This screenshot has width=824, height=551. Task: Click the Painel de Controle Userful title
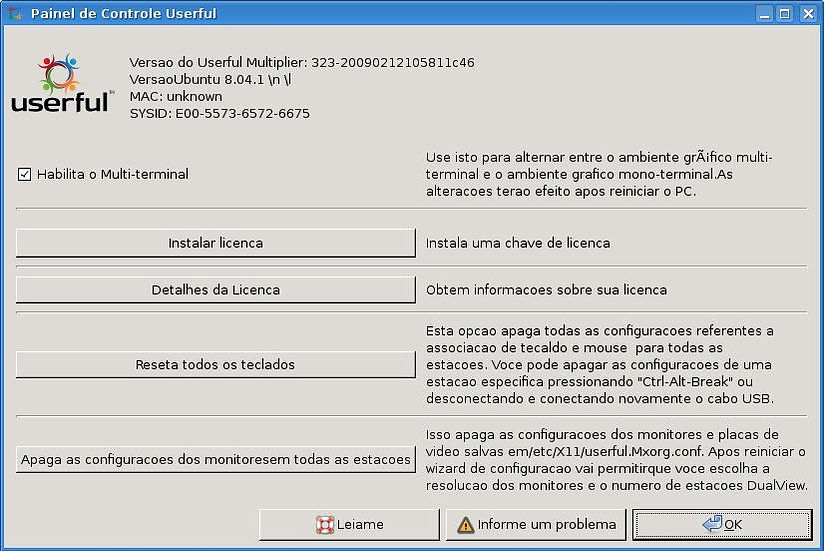point(123,13)
